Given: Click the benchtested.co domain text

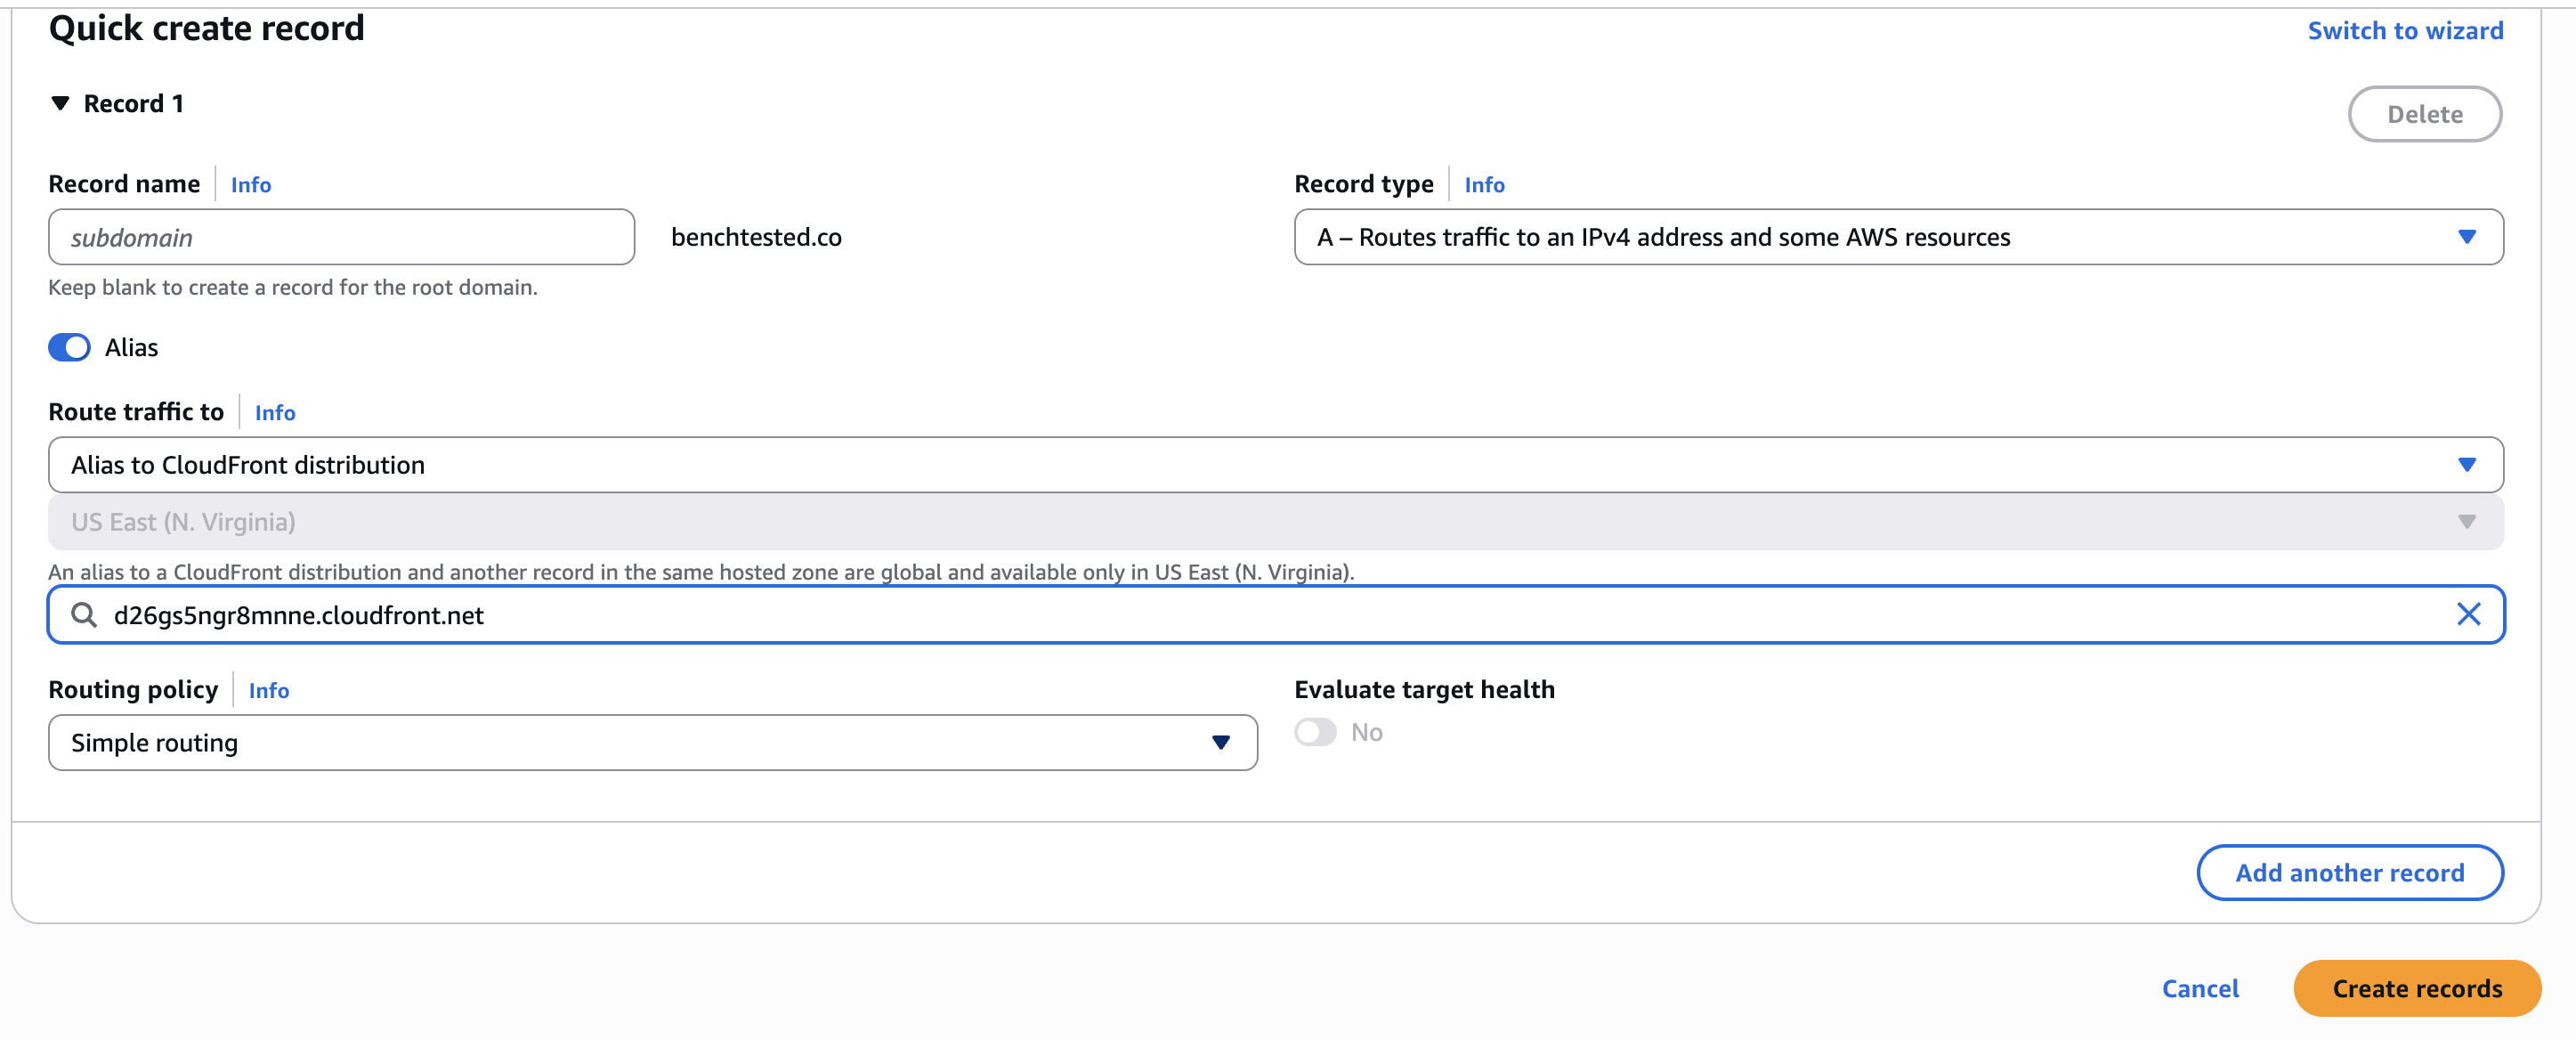Looking at the screenshot, I should point(756,237).
